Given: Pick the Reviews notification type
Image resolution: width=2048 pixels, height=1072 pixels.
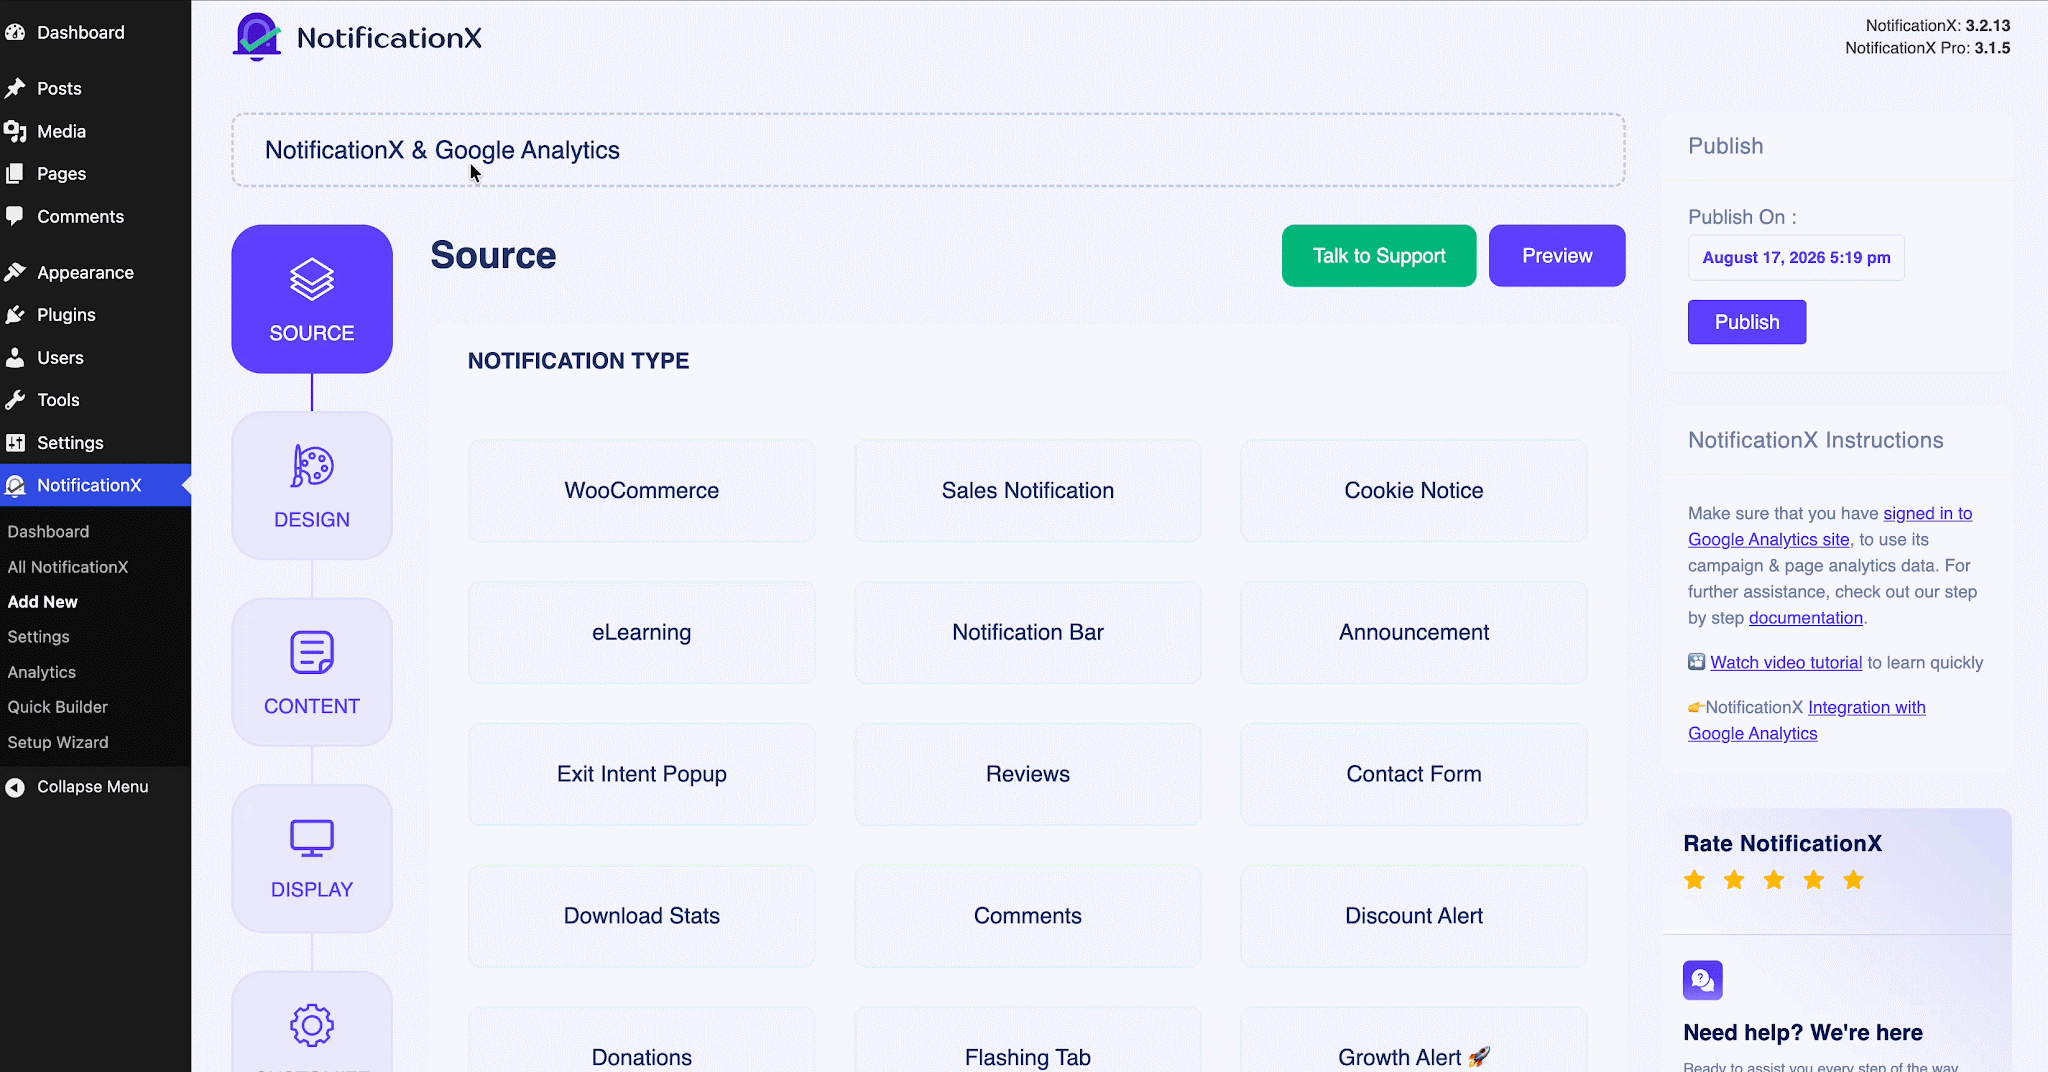Looking at the screenshot, I should pos(1028,774).
